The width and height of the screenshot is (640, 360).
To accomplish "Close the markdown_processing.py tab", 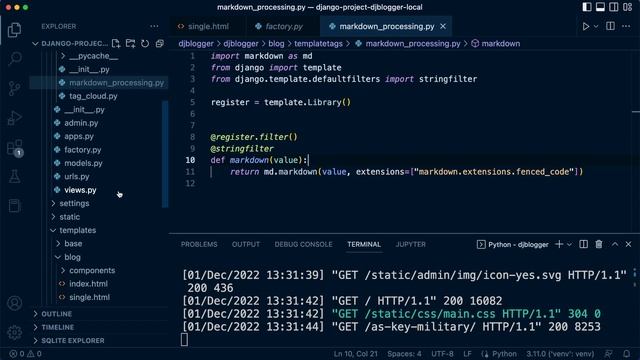I will click(x=443, y=26).
